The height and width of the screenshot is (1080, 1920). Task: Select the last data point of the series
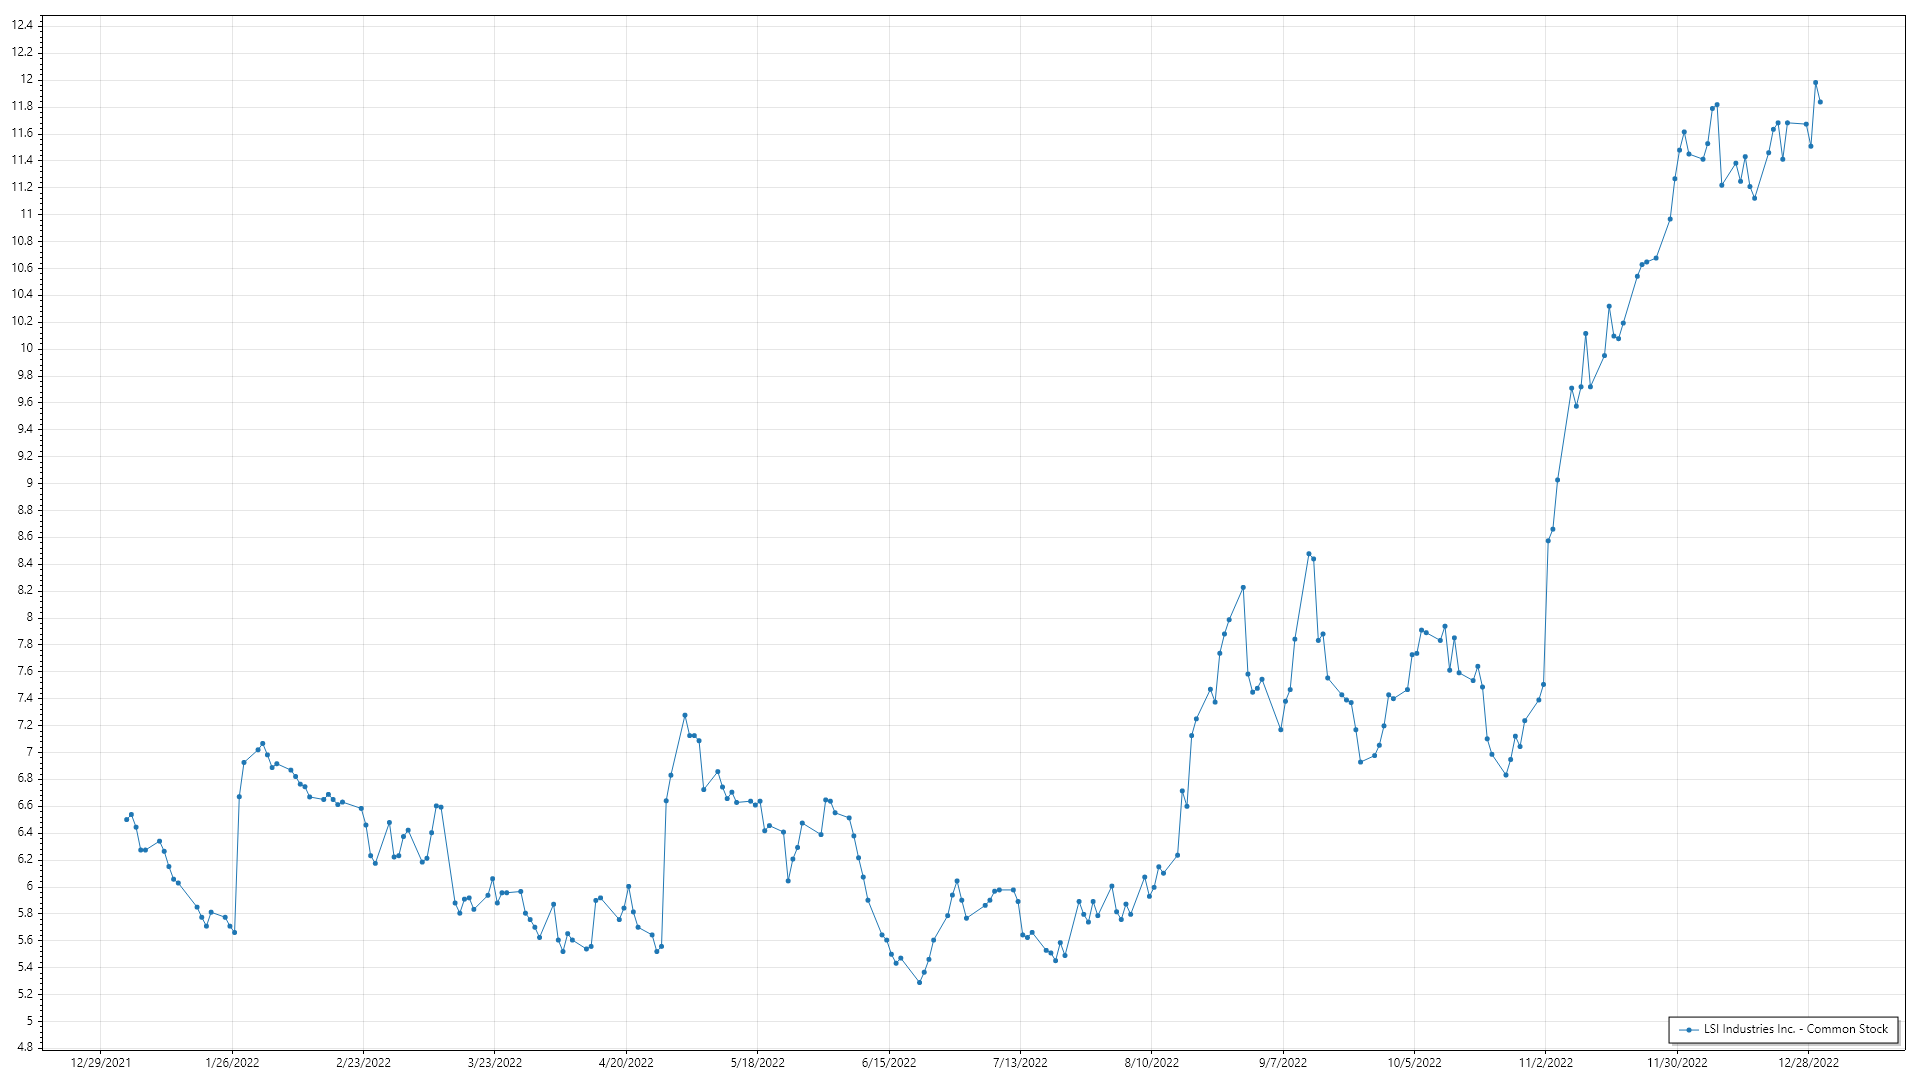pos(1820,102)
